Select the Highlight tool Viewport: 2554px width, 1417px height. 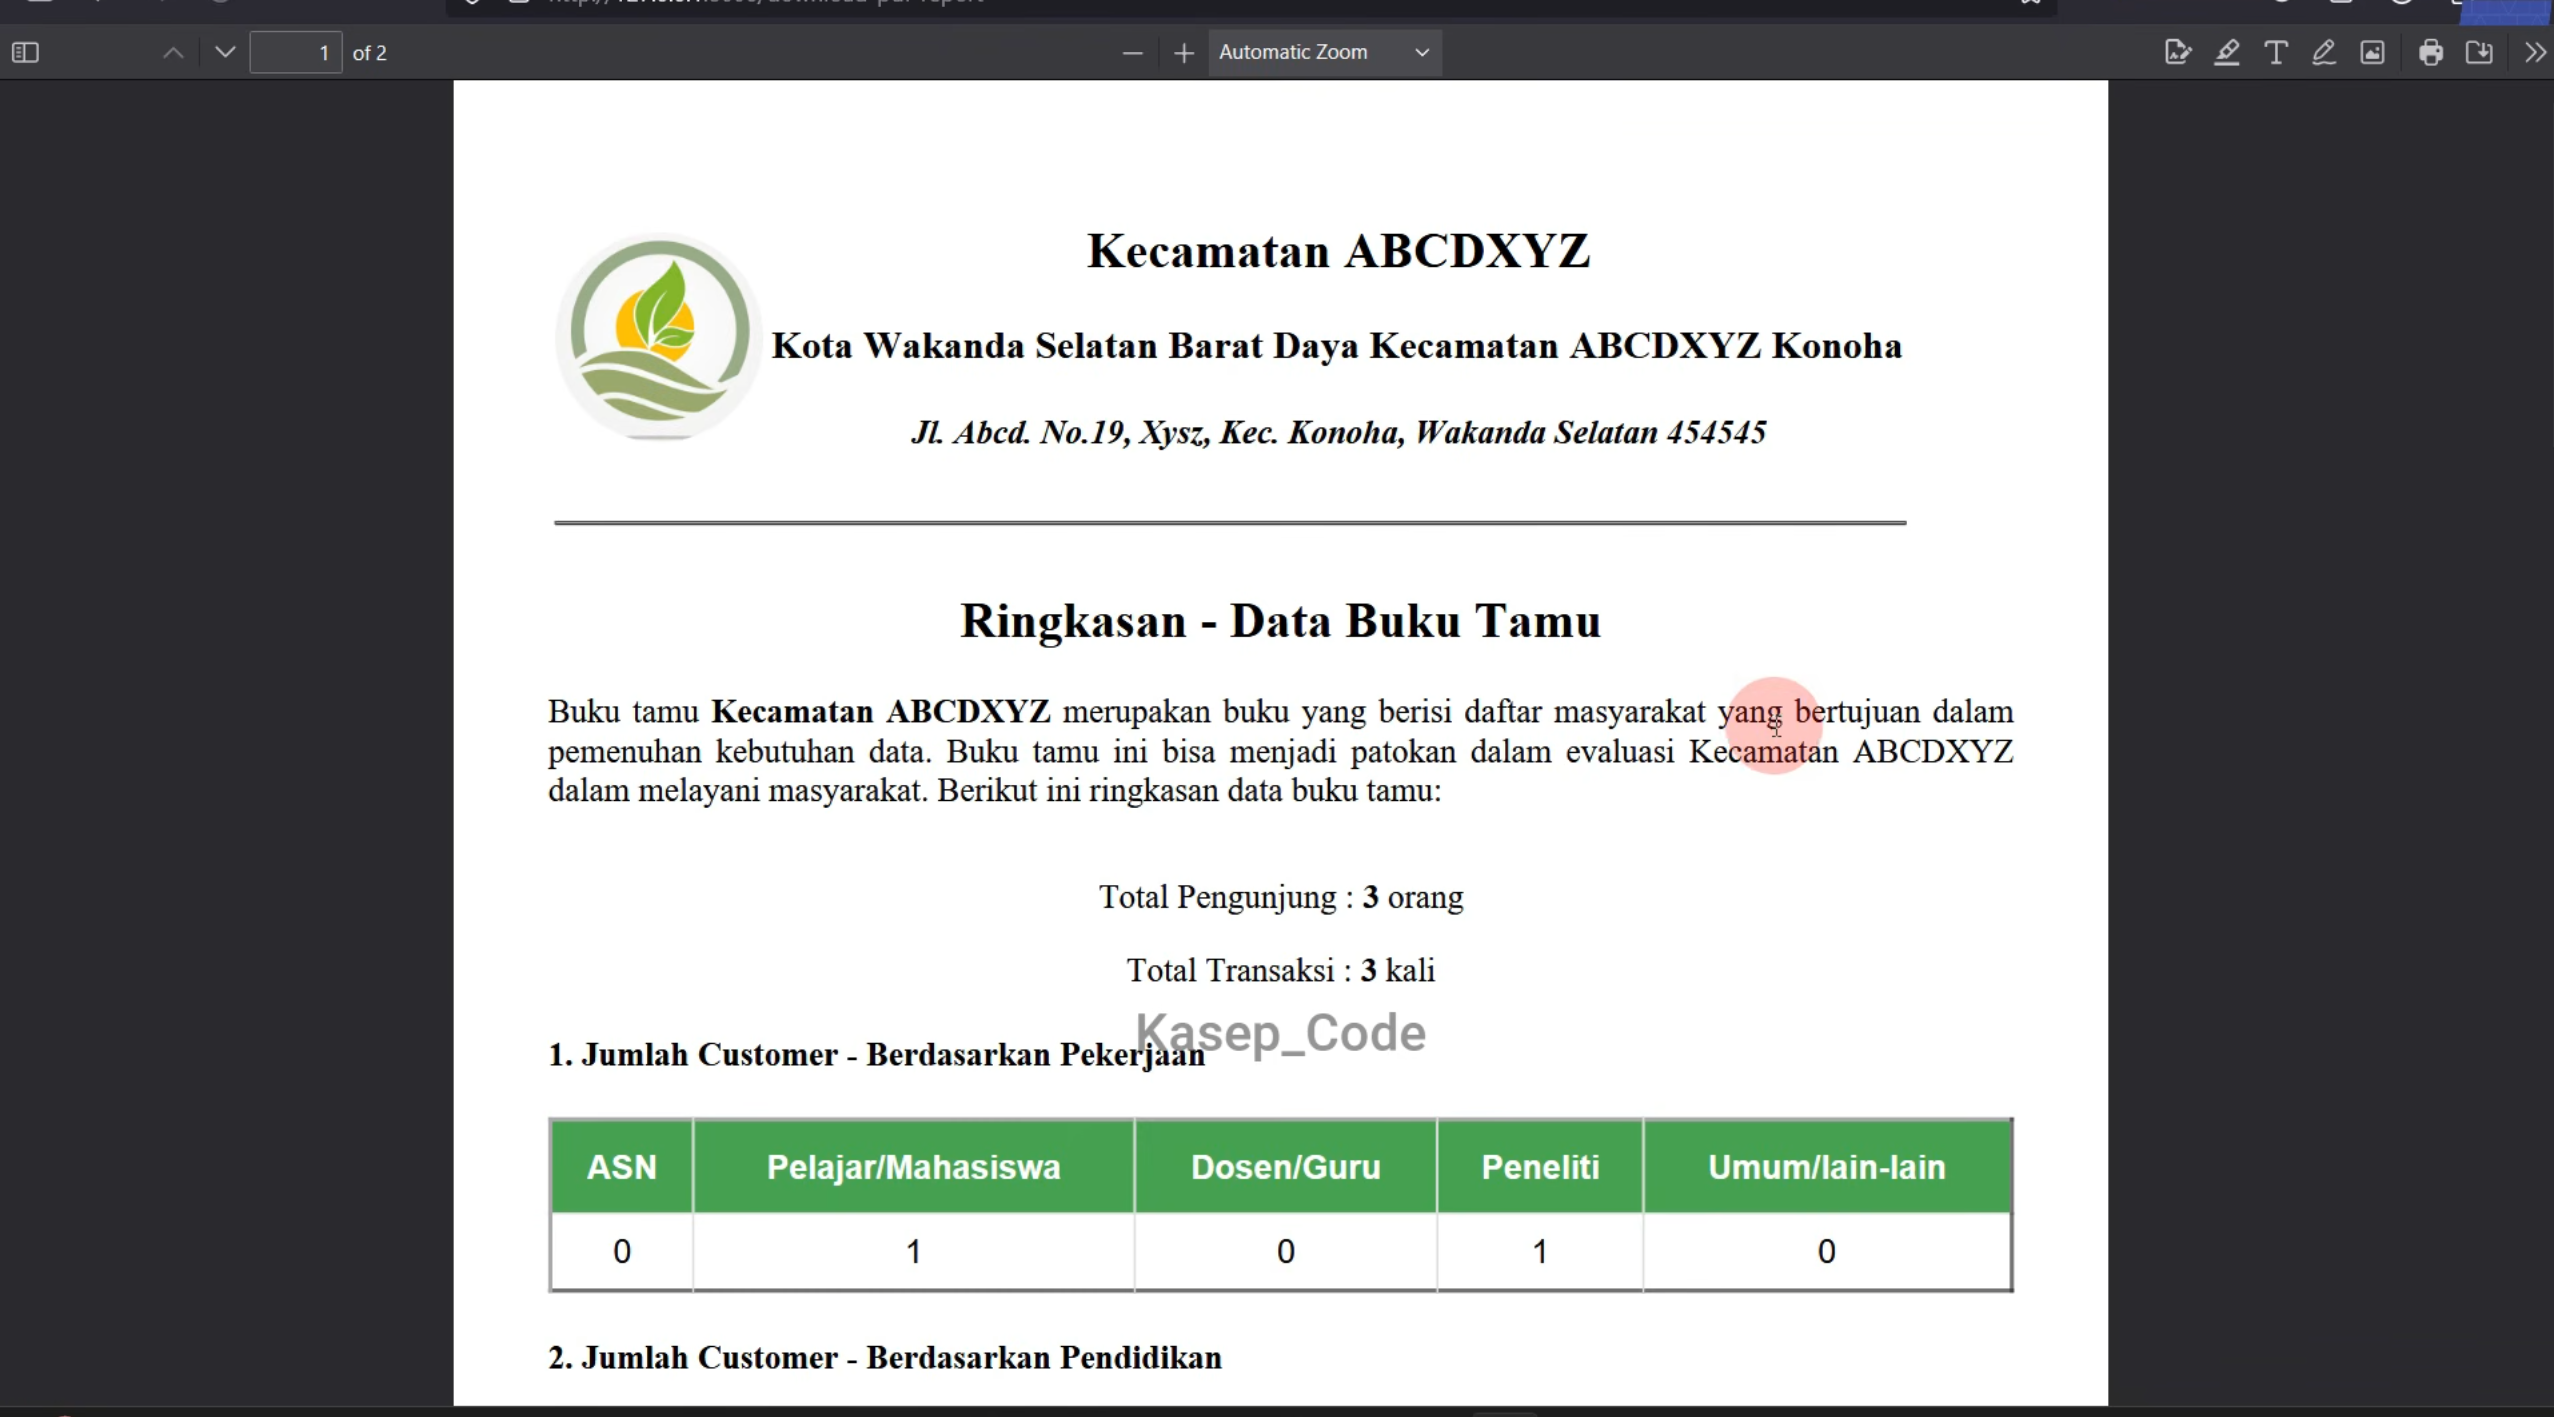click(2227, 52)
